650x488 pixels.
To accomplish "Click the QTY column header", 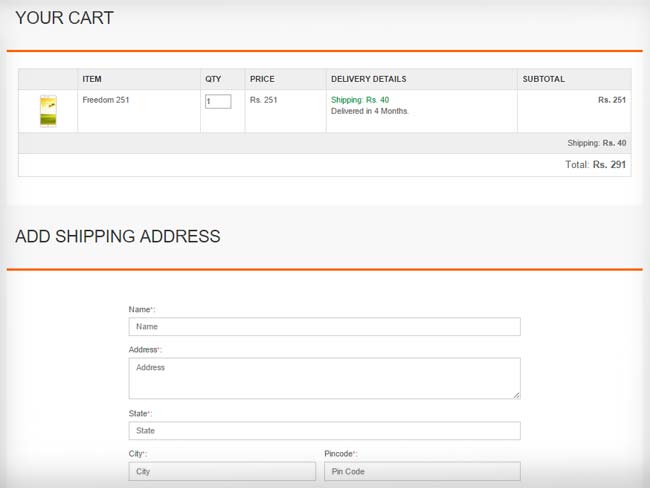I will click(213, 79).
